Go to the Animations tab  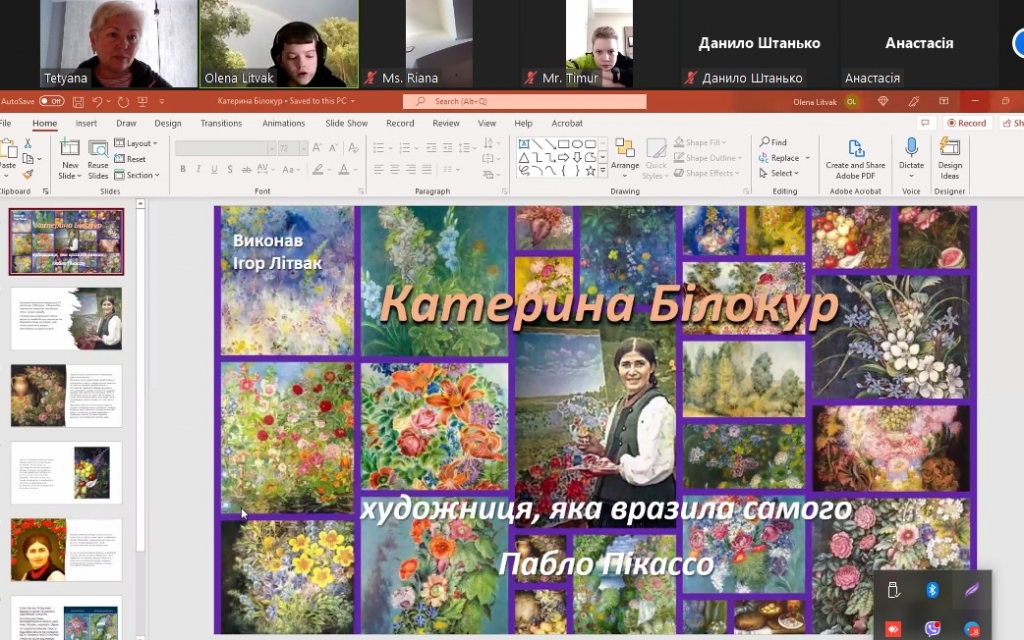(x=283, y=123)
